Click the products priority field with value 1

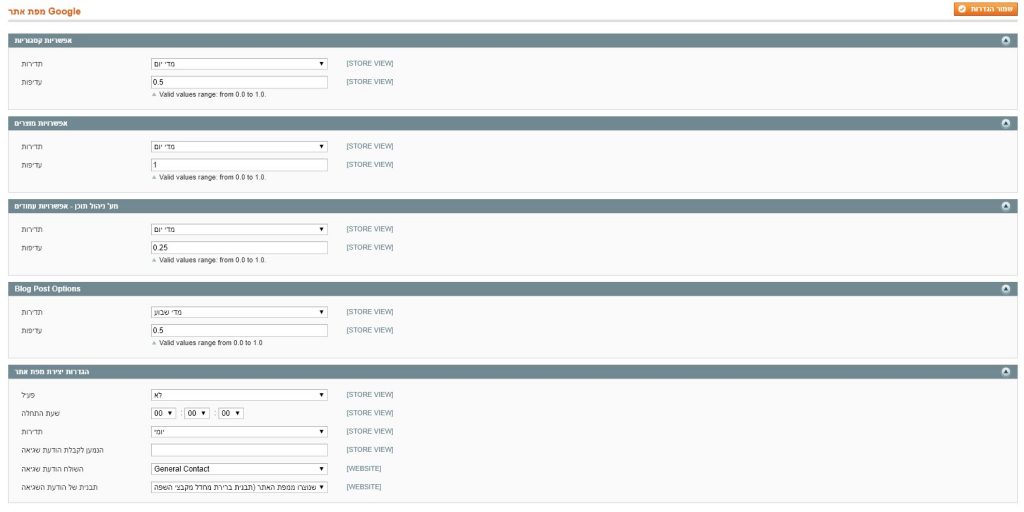point(239,164)
